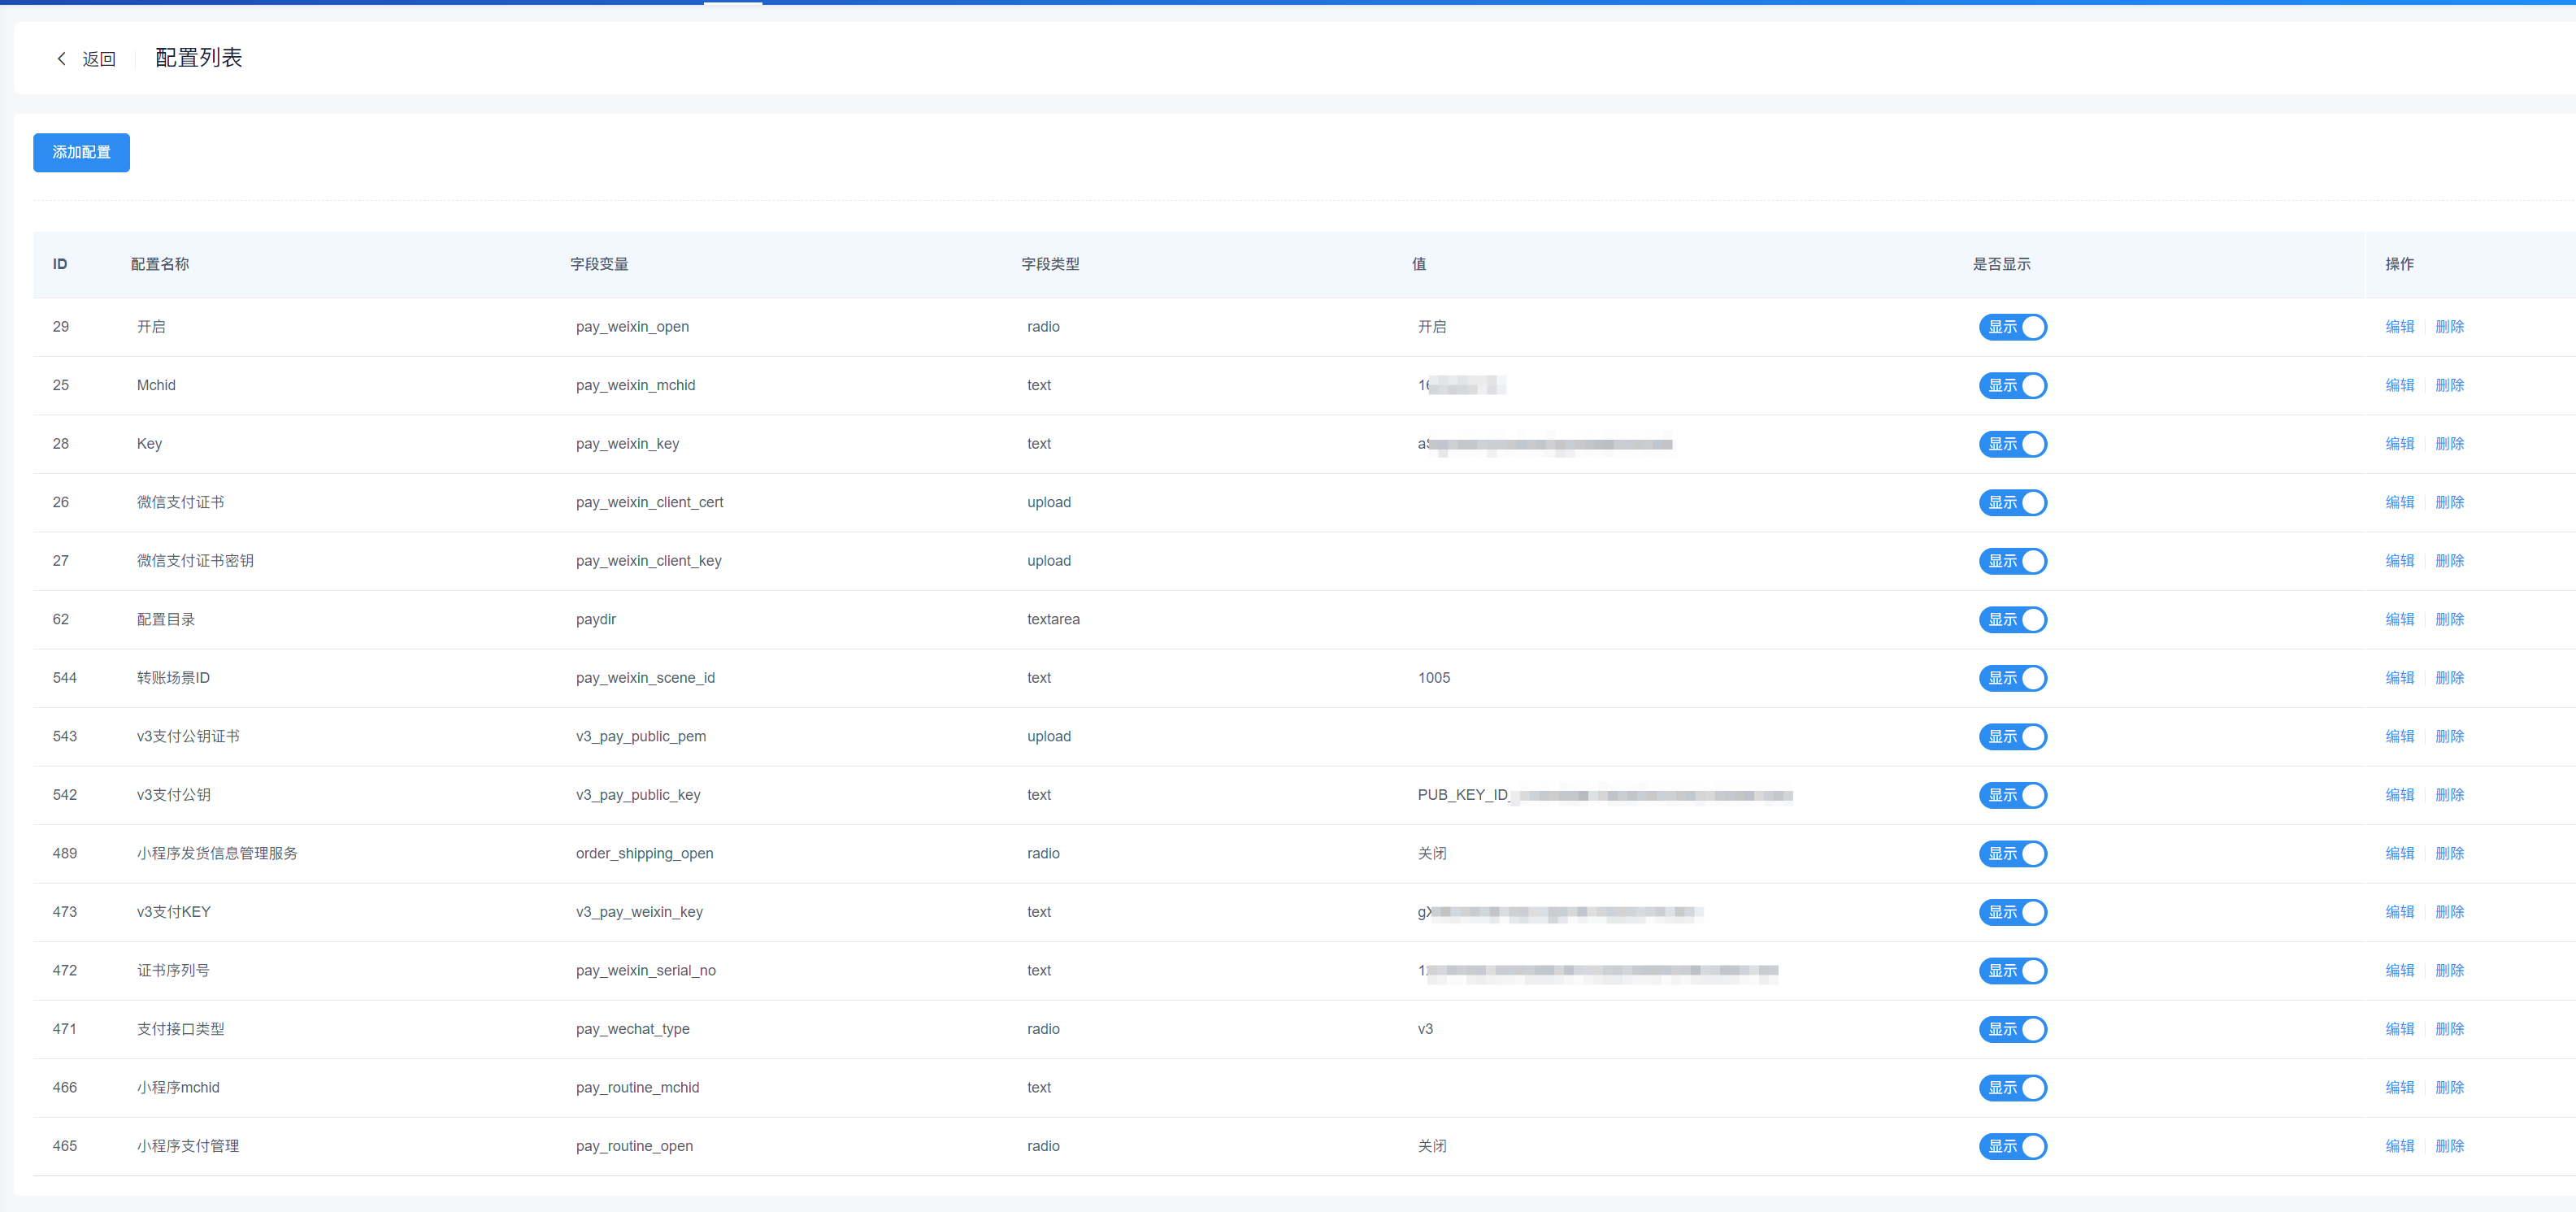The image size is (2576, 1212).
Task: Toggle display switch for 证书序列号 row
Action: [x=2012, y=970]
